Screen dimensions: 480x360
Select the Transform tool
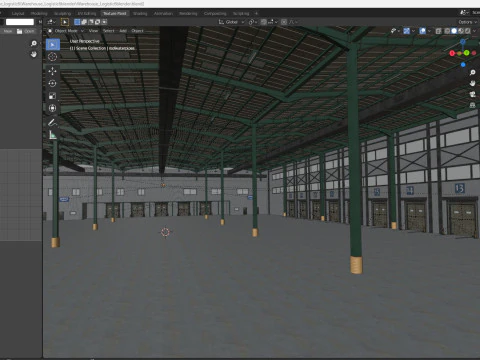52,108
